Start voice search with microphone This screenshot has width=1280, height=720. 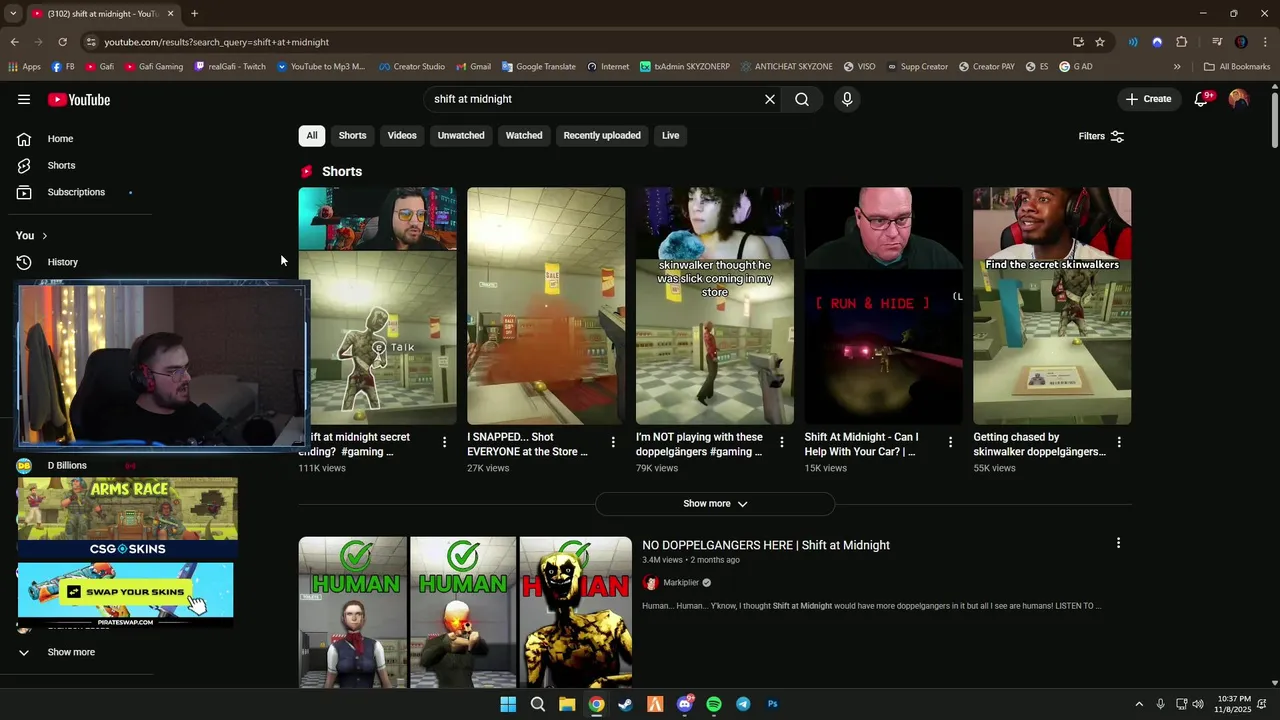click(847, 99)
